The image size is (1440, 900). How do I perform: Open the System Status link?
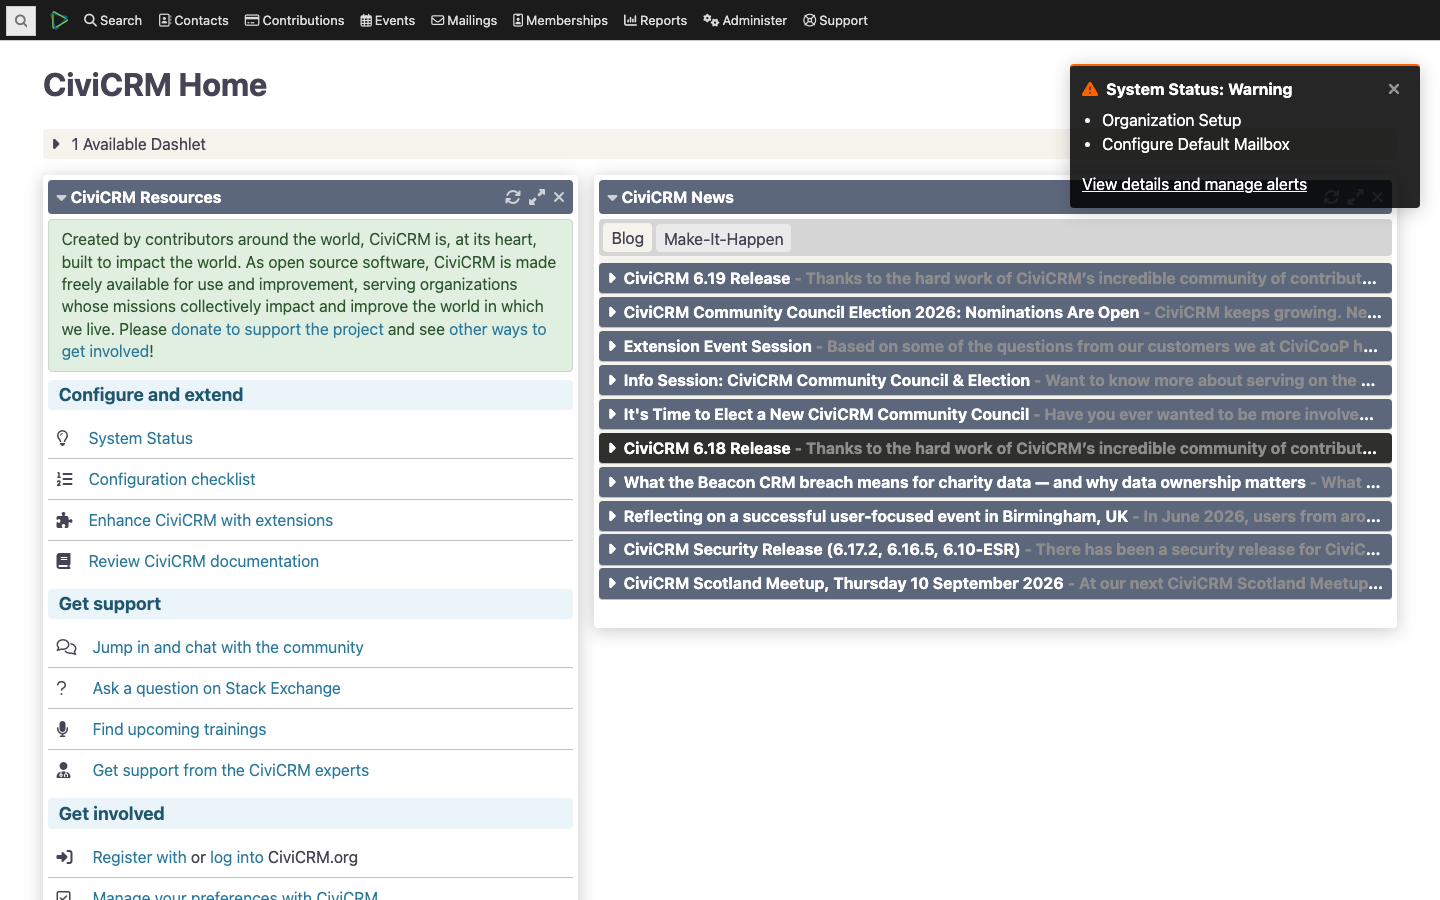[x=141, y=438]
